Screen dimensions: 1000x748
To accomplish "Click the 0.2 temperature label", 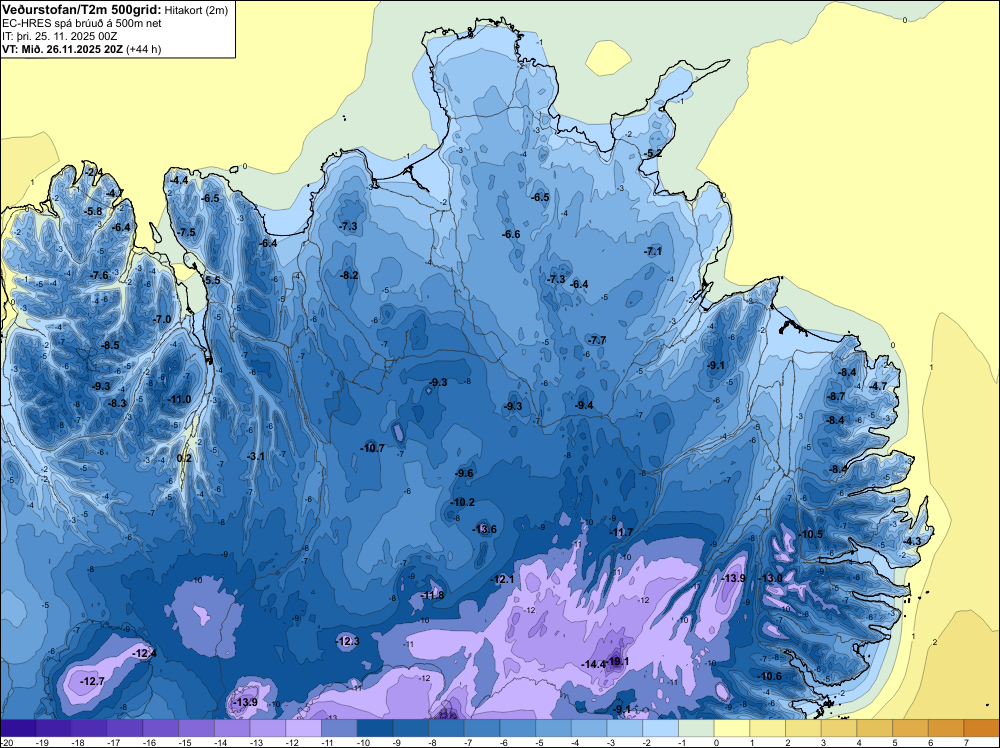I will [x=184, y=458].
